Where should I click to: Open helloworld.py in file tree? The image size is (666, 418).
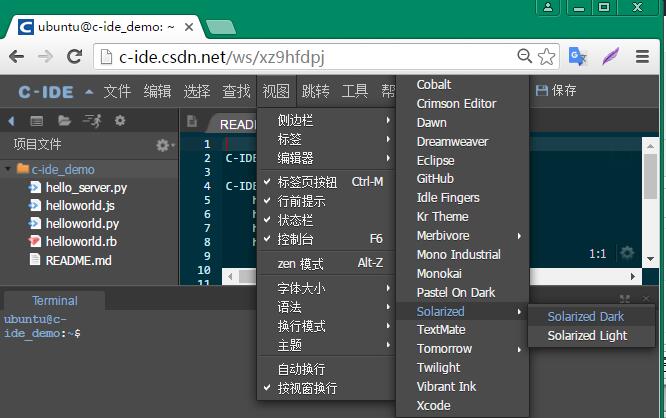click(x=82, y=223)
